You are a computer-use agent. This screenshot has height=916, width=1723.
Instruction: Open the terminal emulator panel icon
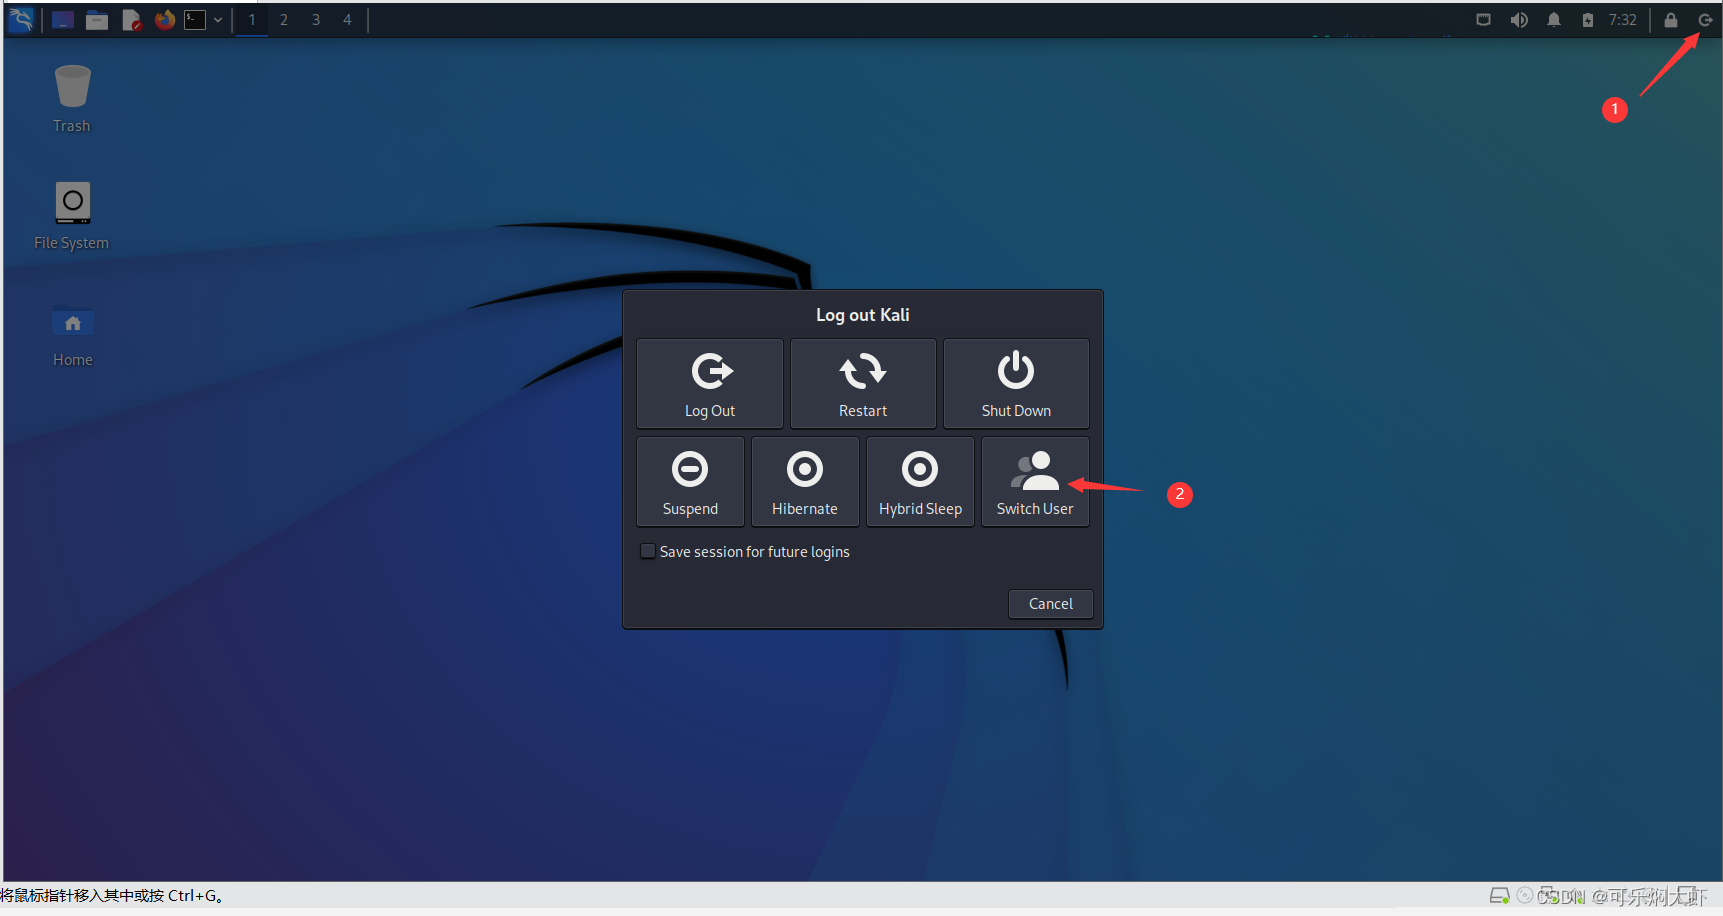pos(195,20)
